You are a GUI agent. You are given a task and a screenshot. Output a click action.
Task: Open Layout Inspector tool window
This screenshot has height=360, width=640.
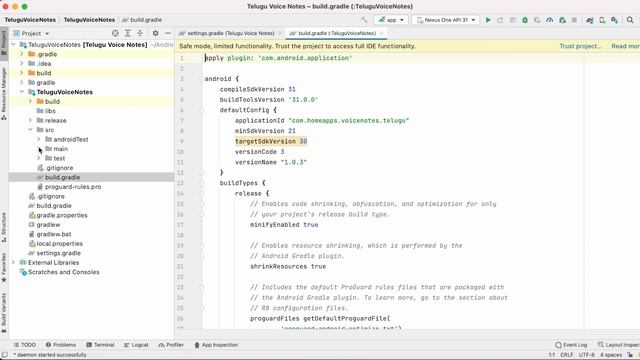coord(619,345)
